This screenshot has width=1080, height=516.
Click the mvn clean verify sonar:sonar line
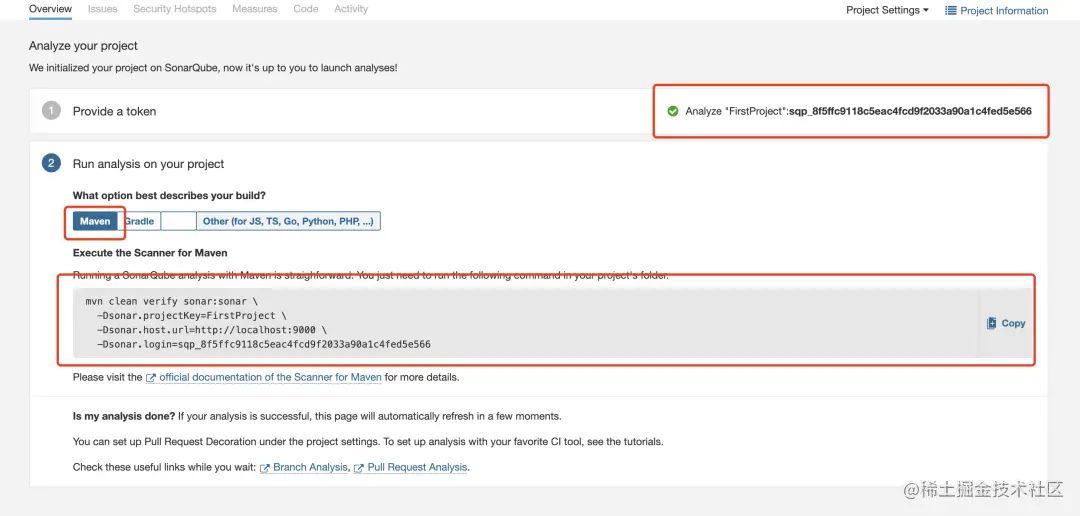[172, 302]
